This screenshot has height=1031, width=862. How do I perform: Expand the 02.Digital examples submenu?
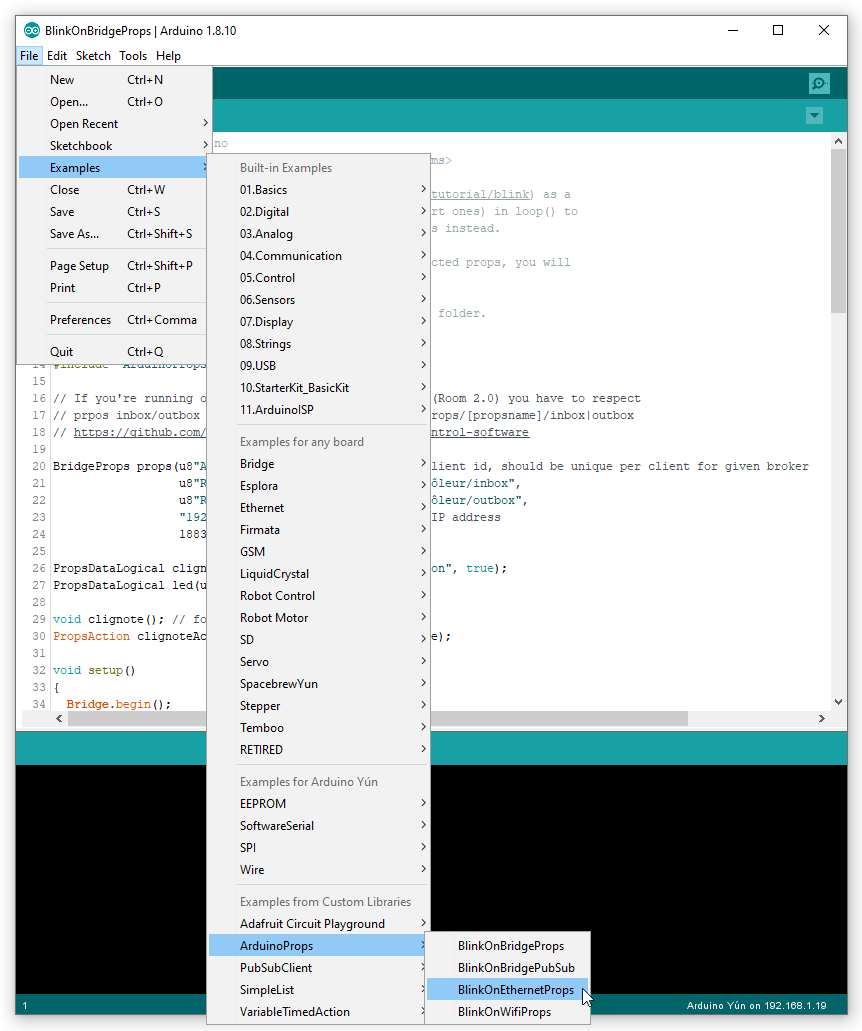click(x=319, y=212)
